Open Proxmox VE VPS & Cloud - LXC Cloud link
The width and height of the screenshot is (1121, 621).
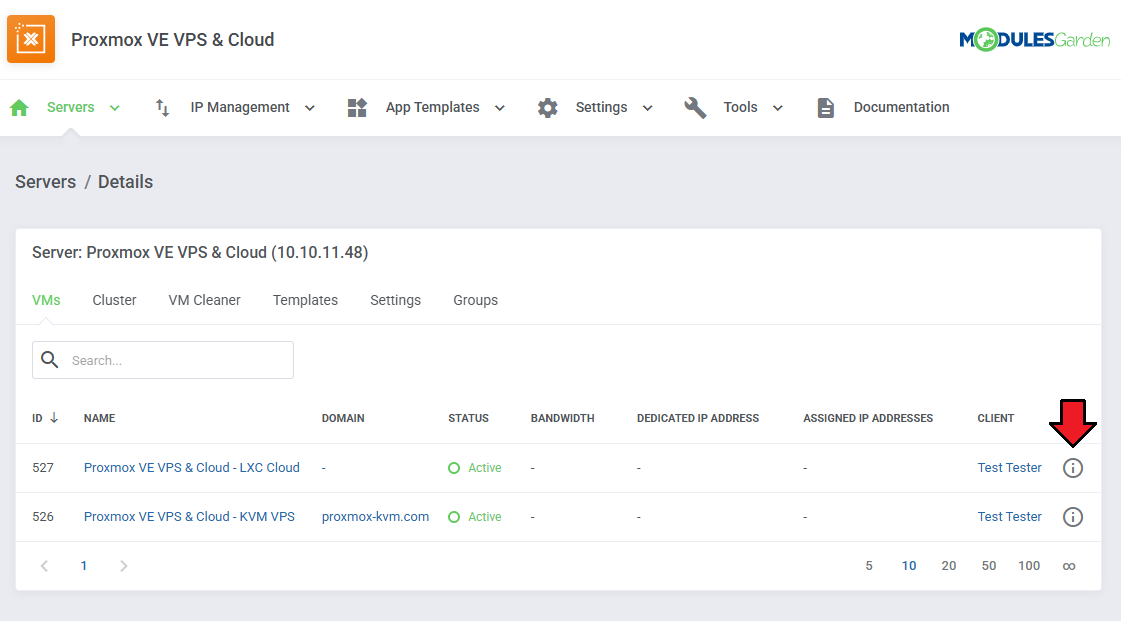coord(192,467)
